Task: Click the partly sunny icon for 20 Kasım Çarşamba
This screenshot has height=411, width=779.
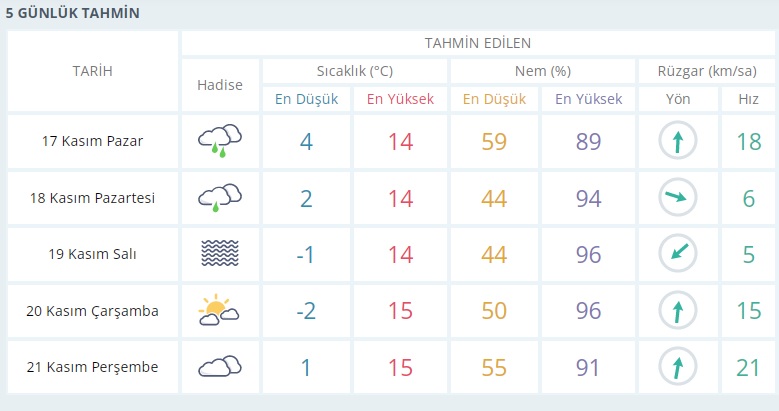Action: pyautogui.click(x=220, y=311)
